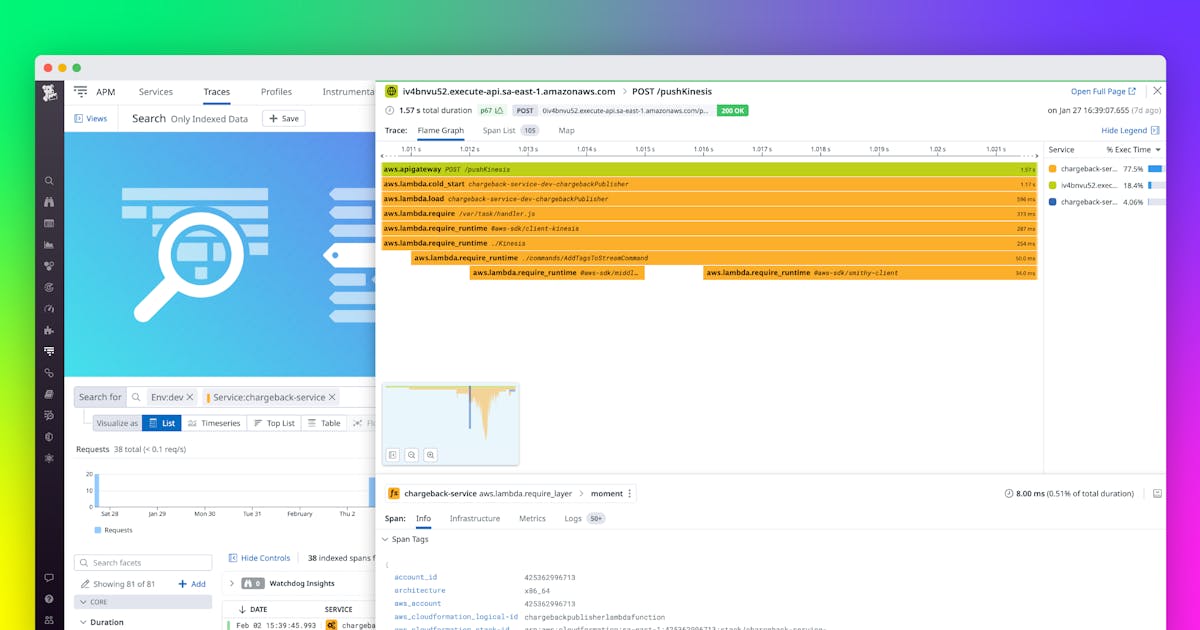
Task: Select List visualization mode
Action: [162, 423]
